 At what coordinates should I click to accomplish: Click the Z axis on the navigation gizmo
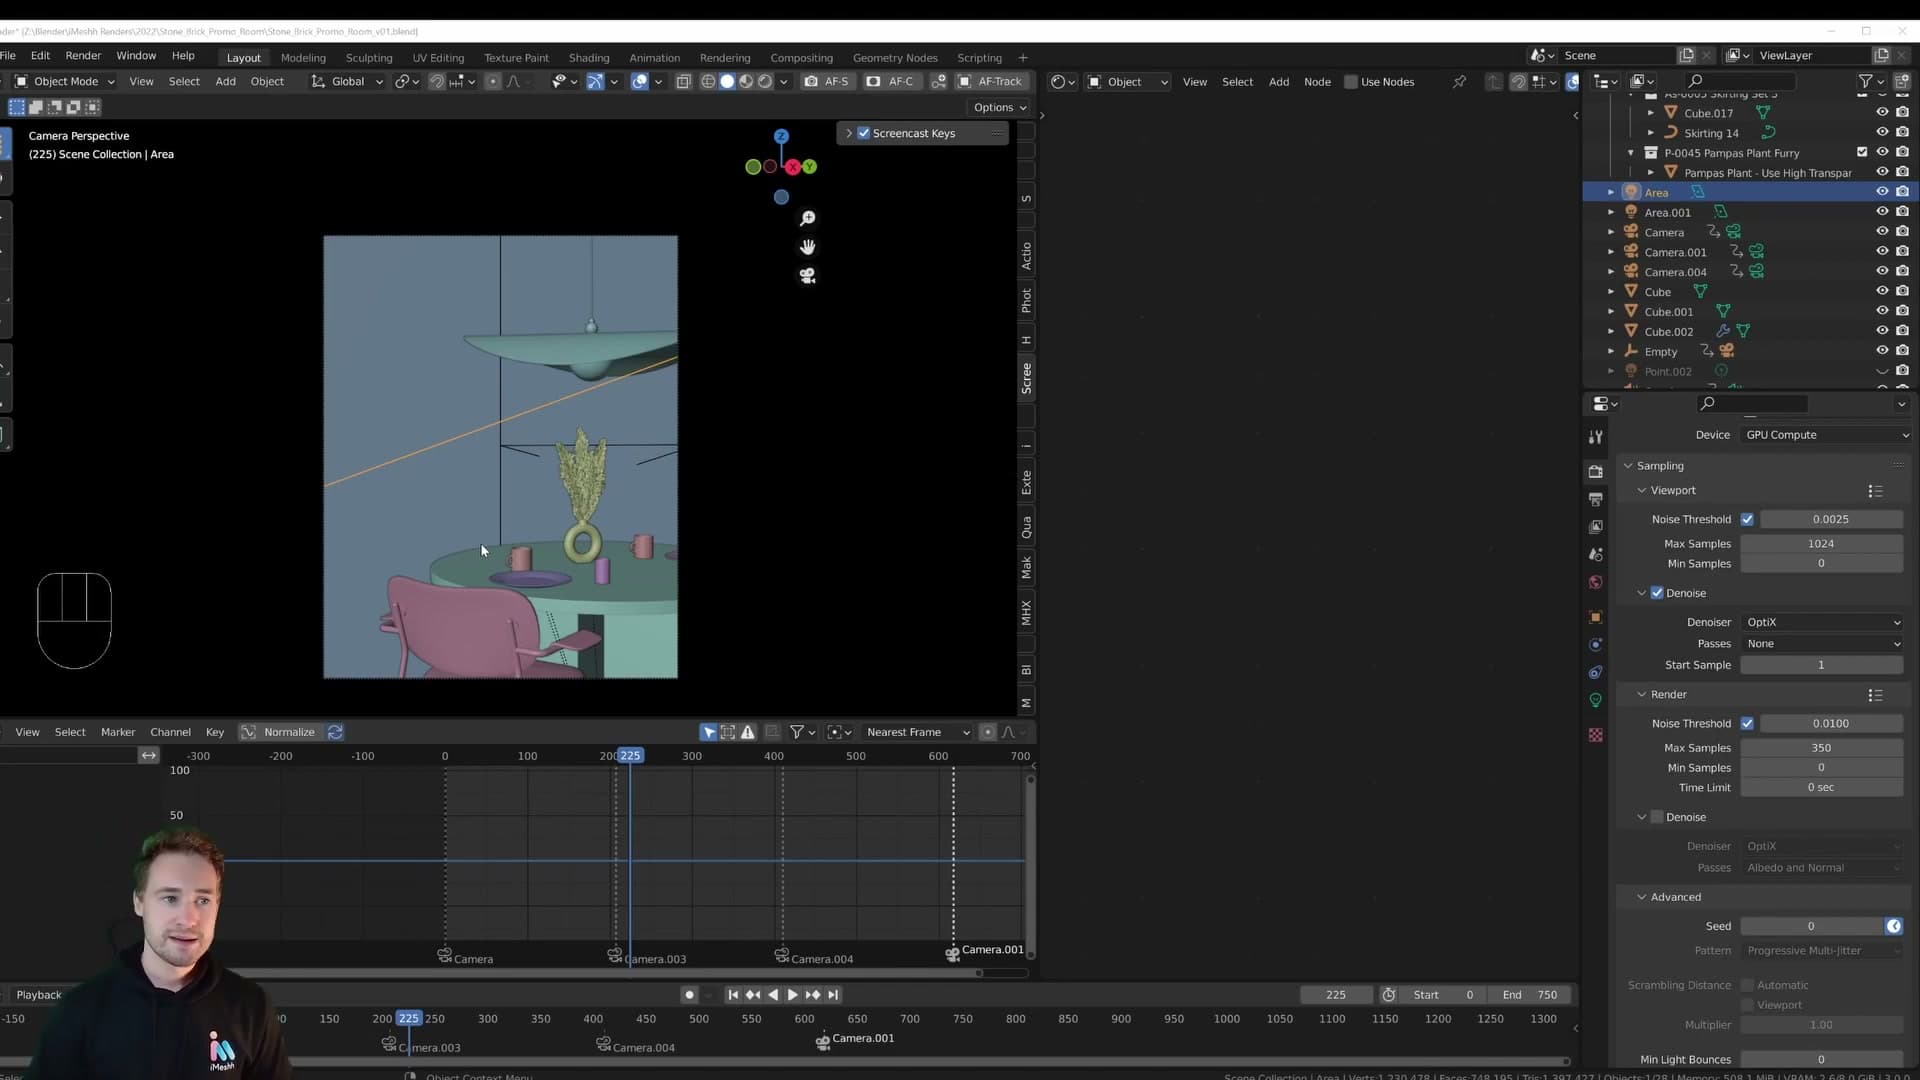point(781,136)
